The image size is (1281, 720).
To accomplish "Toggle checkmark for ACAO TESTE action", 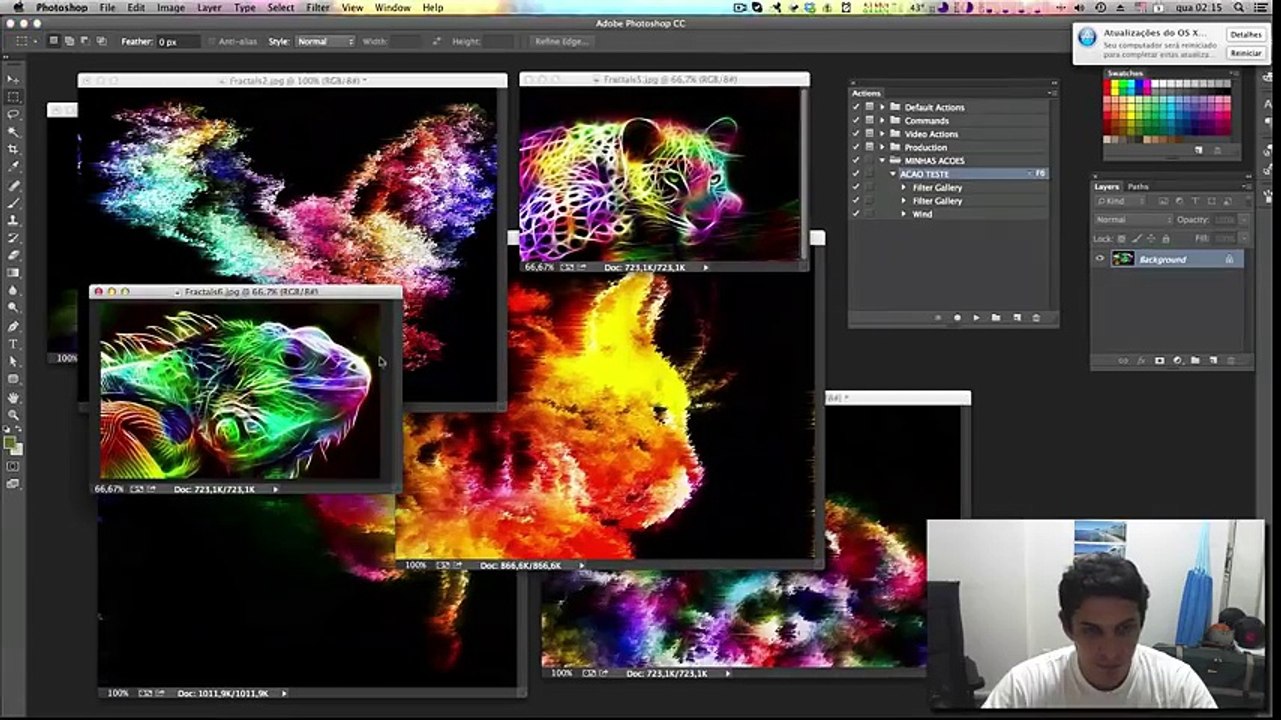I will (x=855, y=174).
